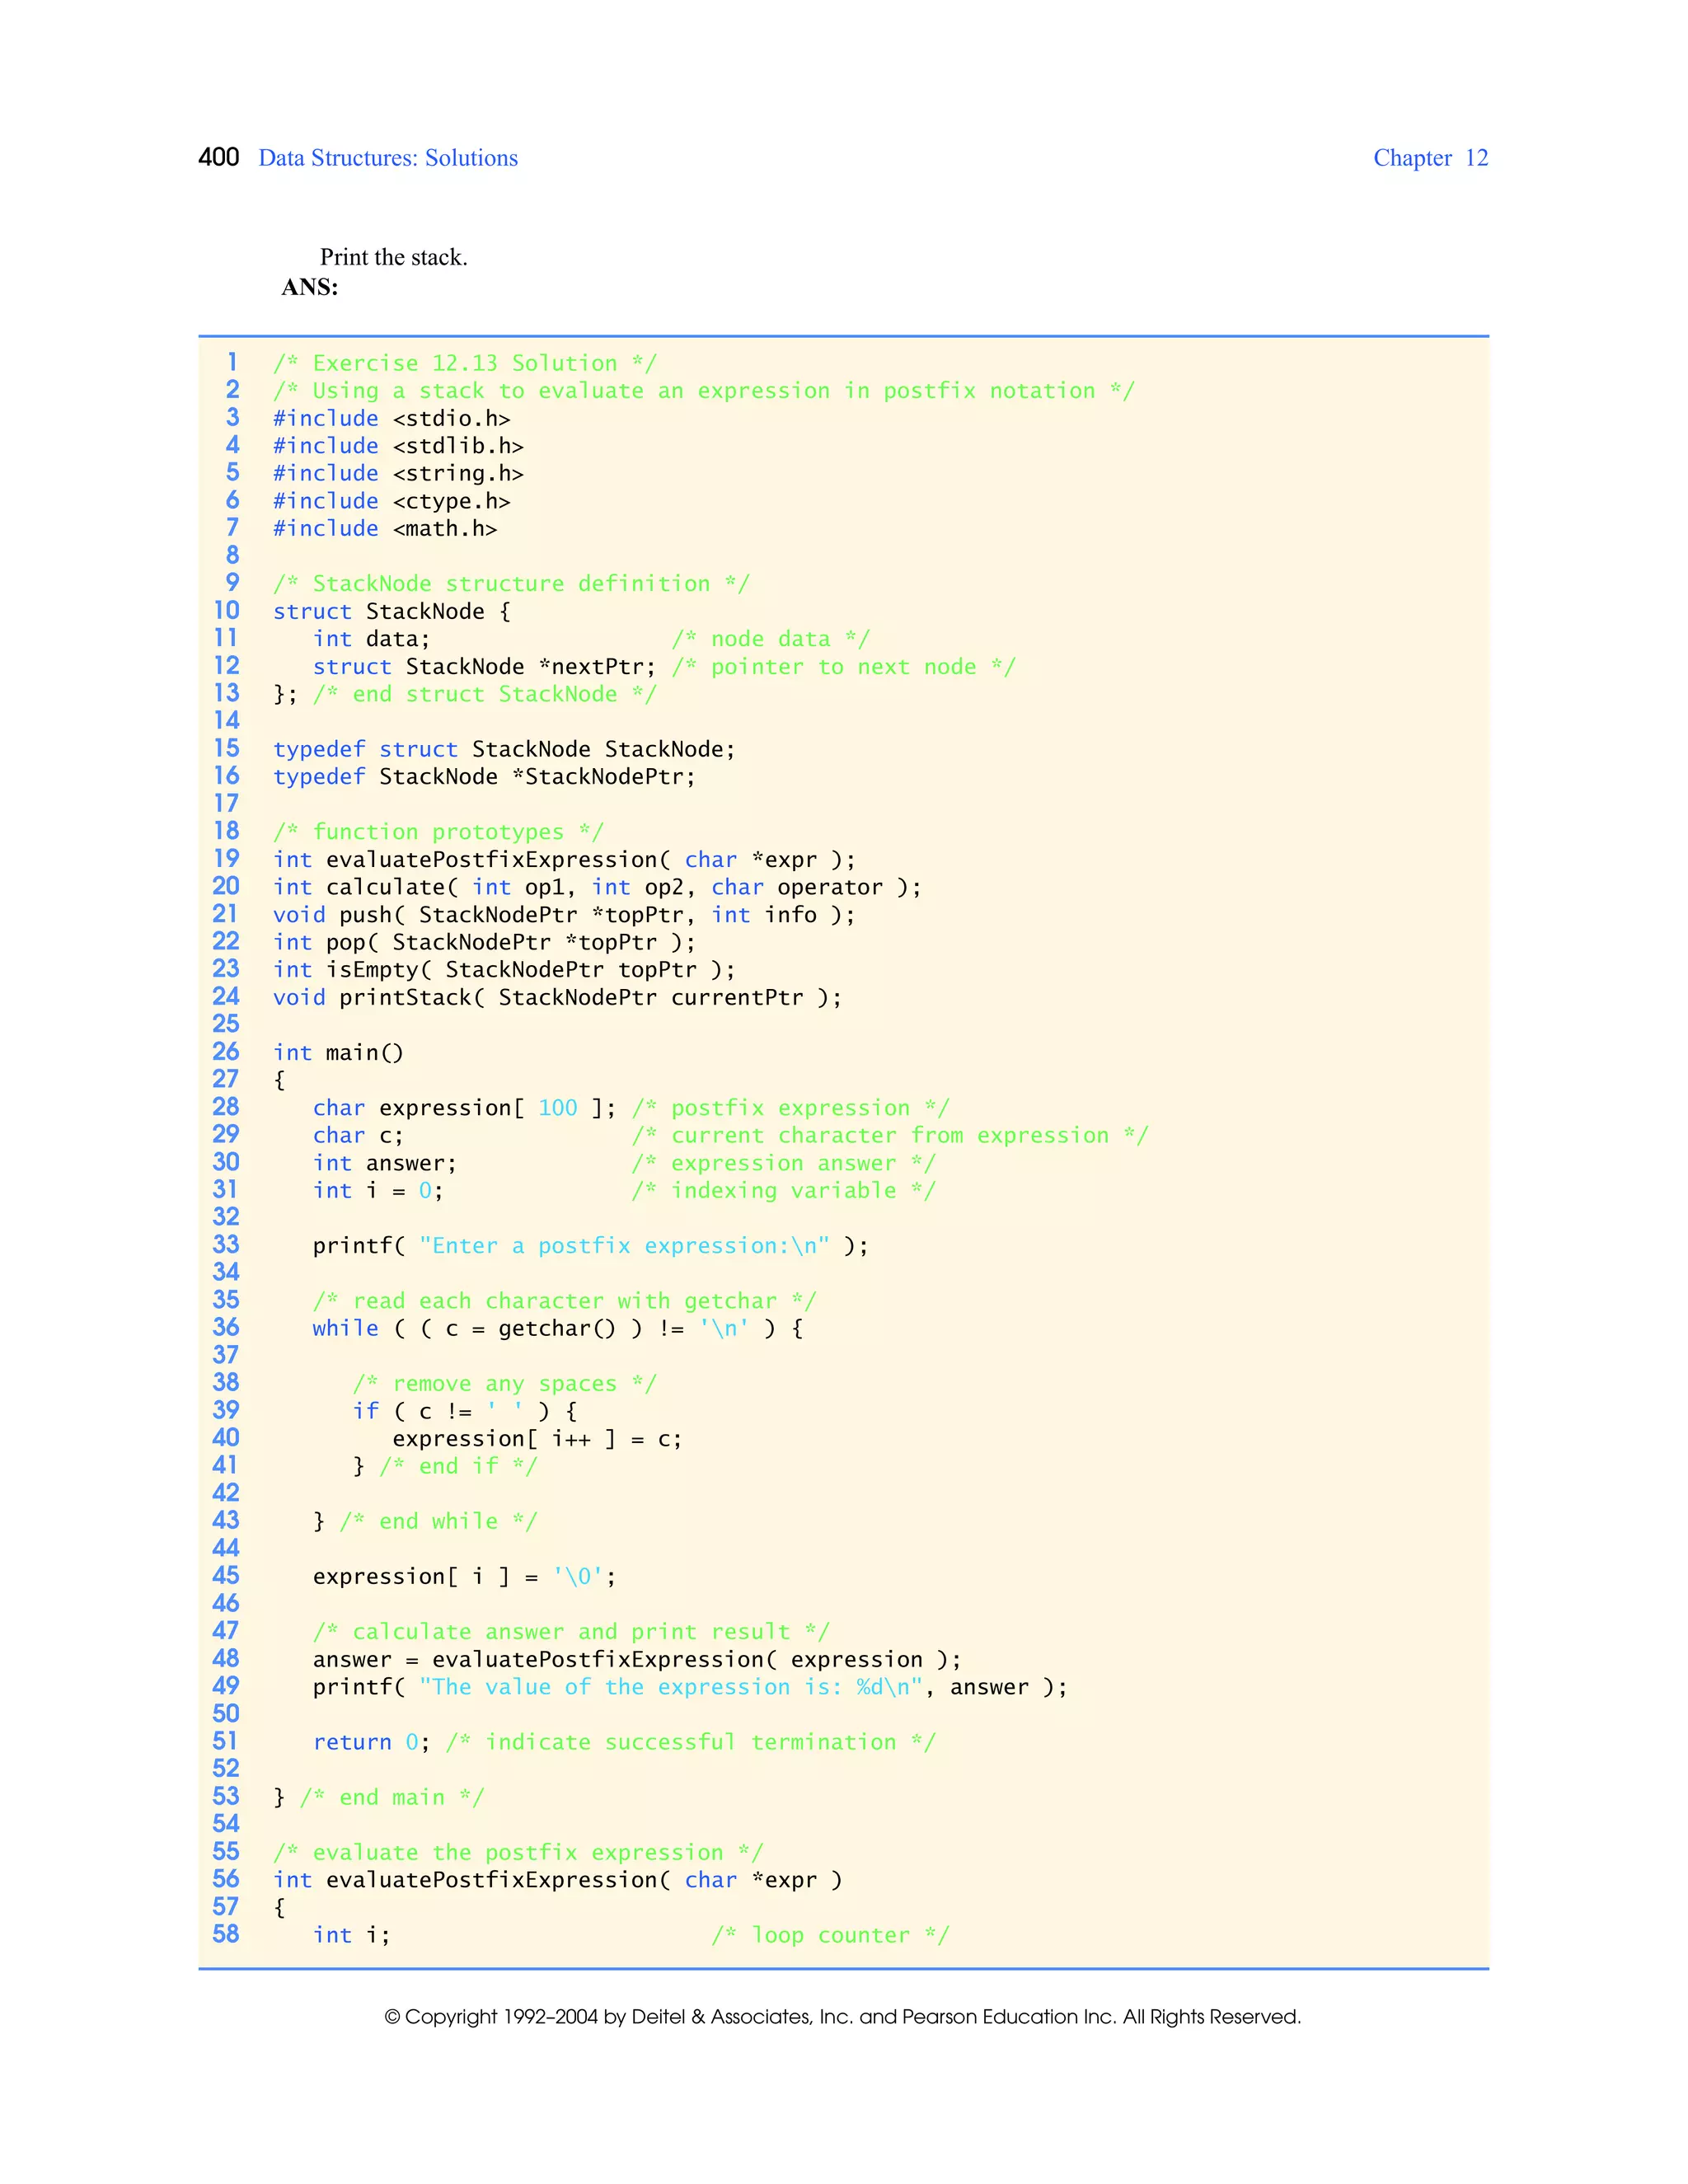This screenshot has width=1688, height=2184.
Task: Click the push function prototype line
Action: (564, 915)
